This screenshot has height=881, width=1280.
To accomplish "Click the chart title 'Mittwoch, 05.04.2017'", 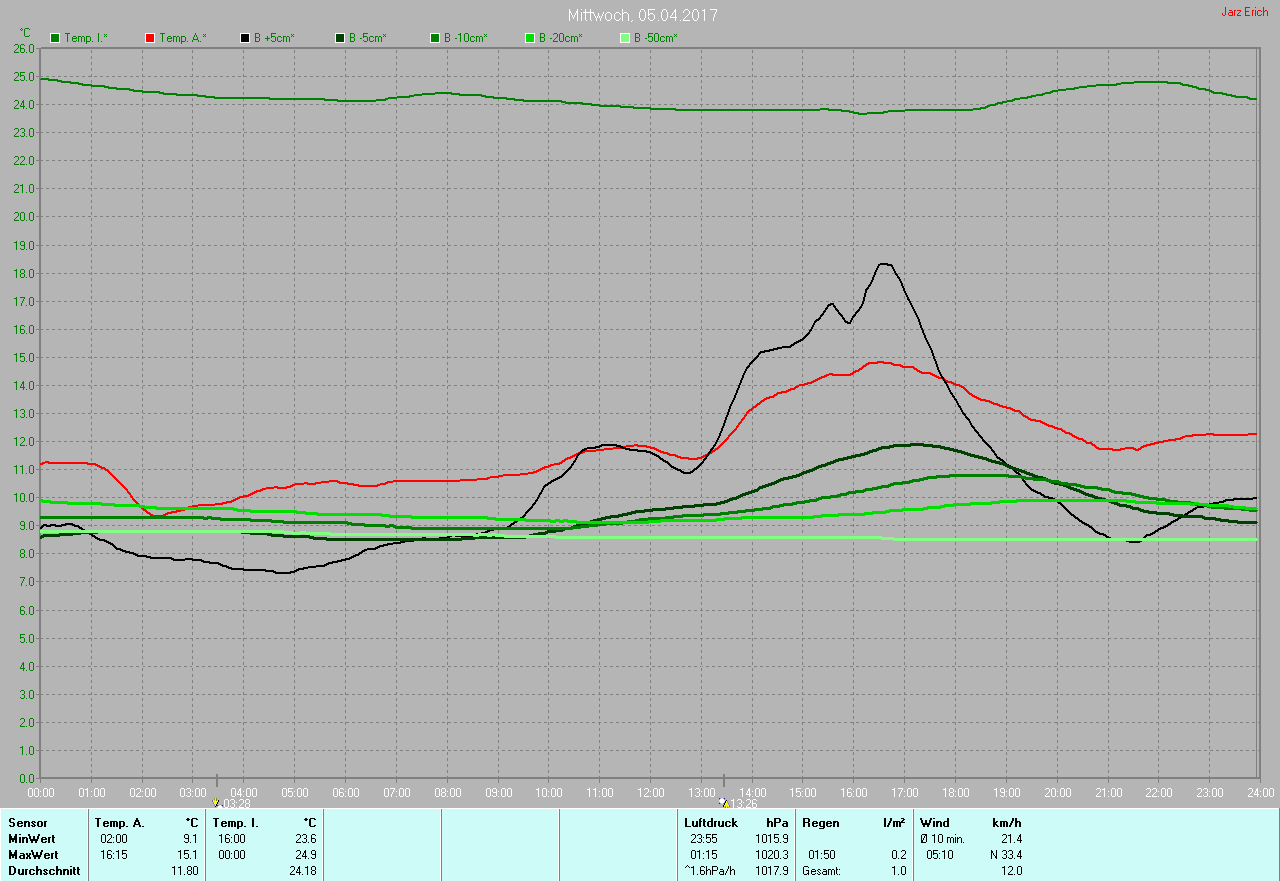I will coord(642,15).
